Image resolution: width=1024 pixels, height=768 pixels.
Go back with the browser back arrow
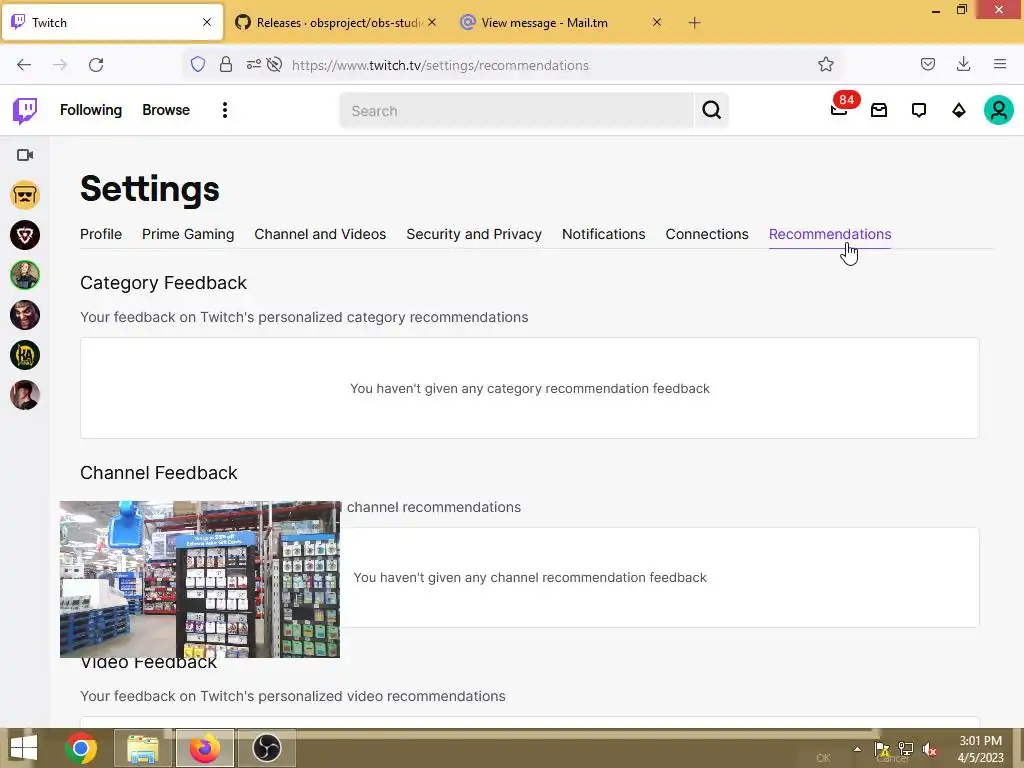pos(24,65)
